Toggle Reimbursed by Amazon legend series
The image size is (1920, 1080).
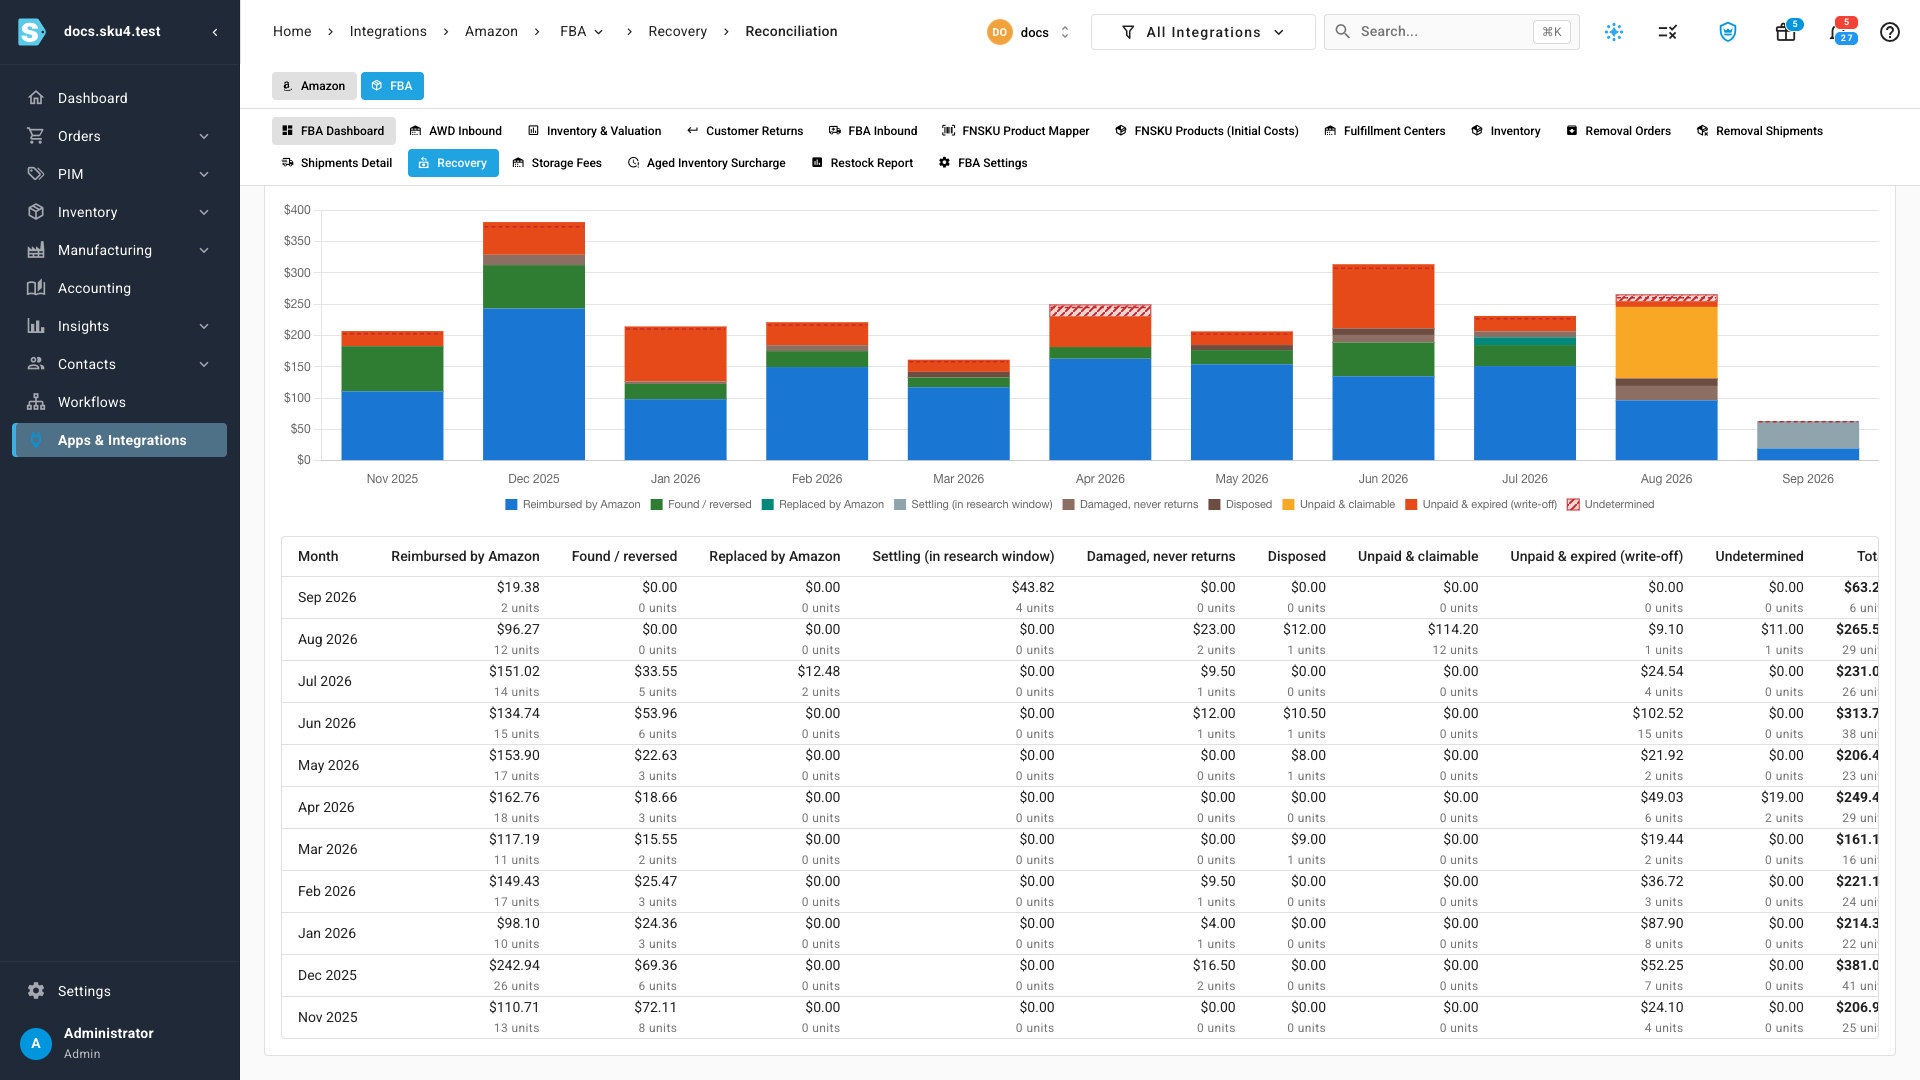573,505
